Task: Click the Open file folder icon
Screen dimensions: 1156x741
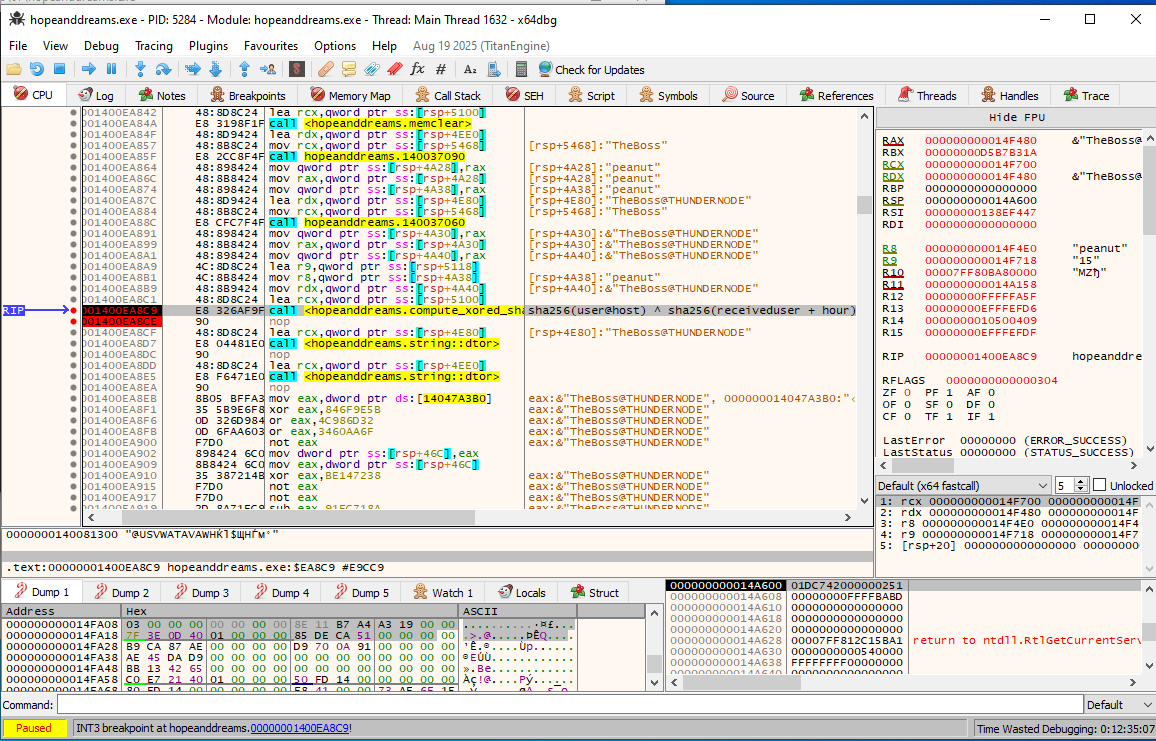Action: [x=13, y=69]
